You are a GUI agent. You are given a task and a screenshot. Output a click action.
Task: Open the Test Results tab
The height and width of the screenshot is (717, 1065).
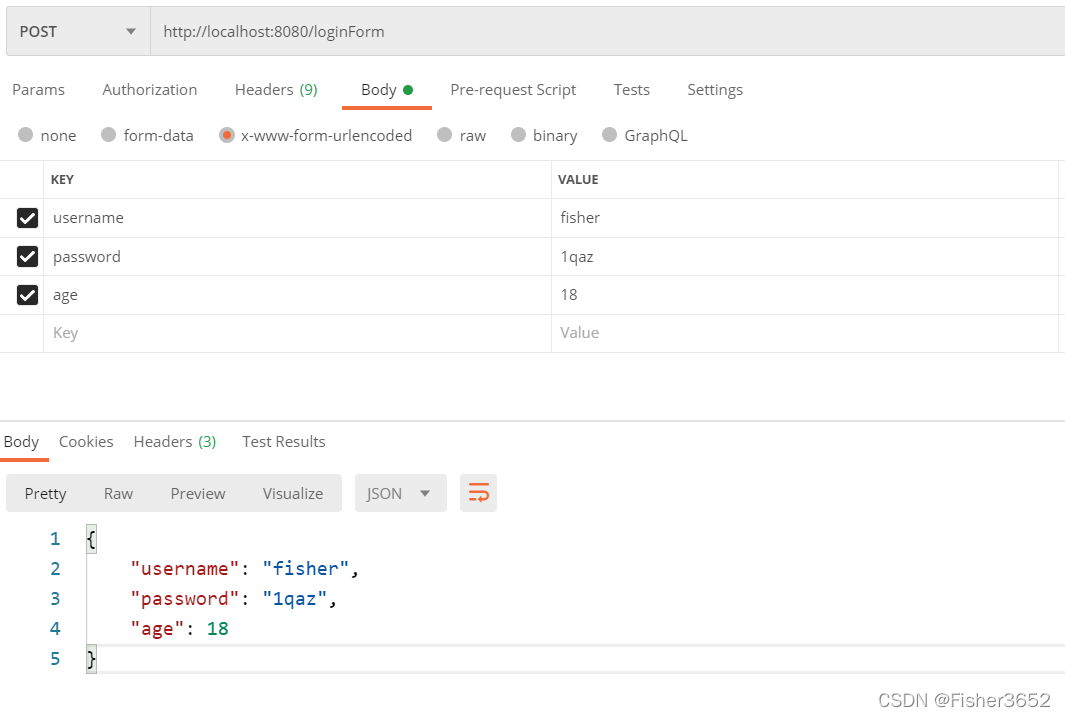point(284,442)
